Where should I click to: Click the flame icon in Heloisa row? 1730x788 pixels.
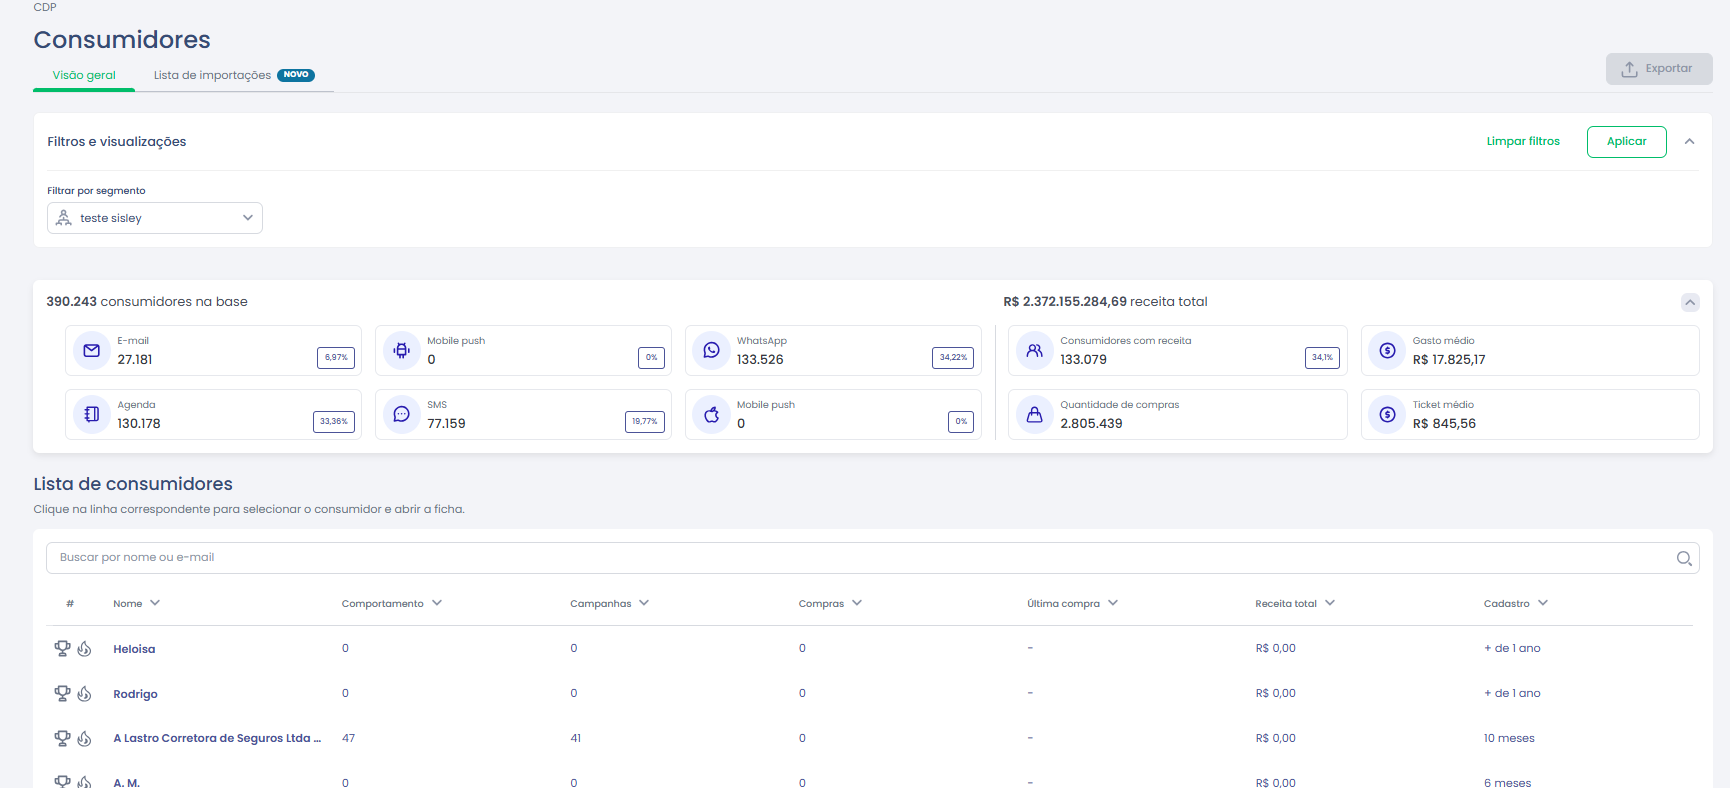[x=85, y=649]
